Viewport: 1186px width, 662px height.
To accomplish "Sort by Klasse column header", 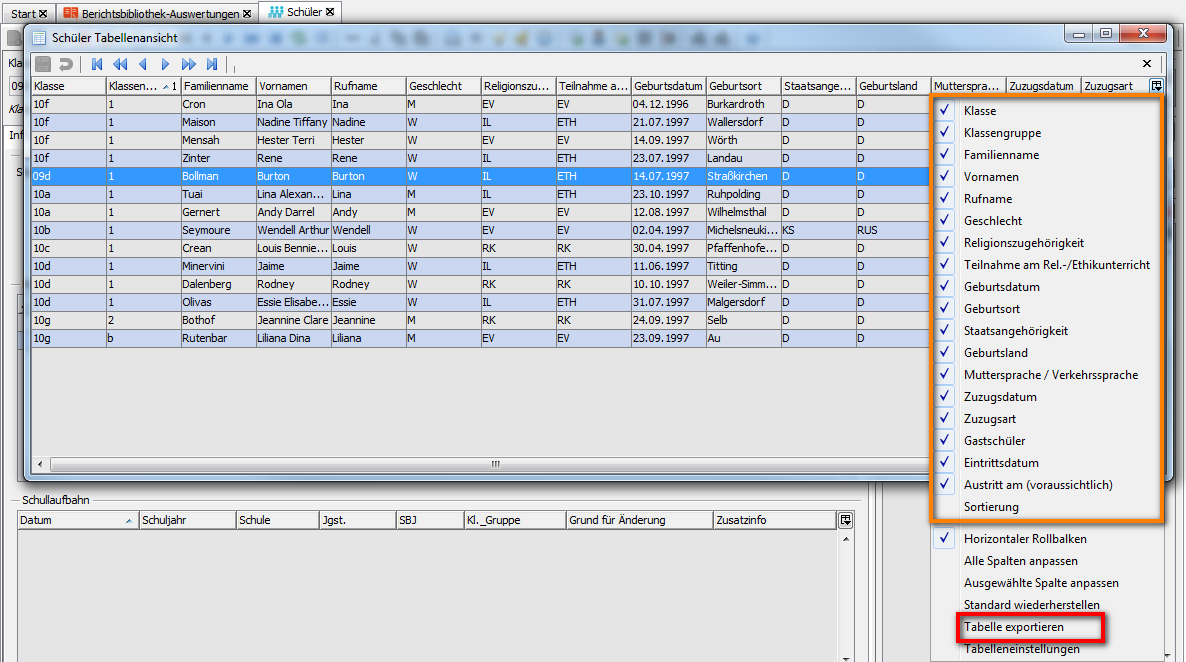I will pos(69,85).
